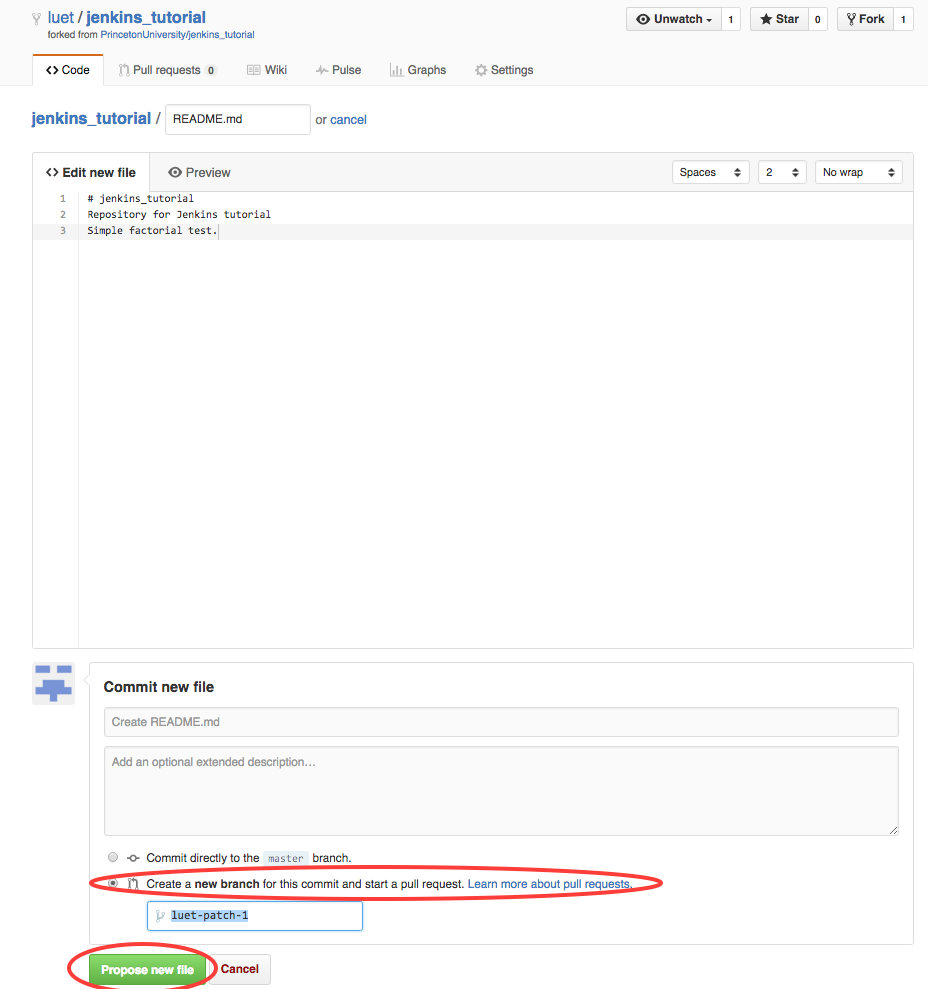Open the PrincetonUniversity/jenkins_tutorial fork source link
This screenshot has height=989, width=928.
click(x=177, y=35)
